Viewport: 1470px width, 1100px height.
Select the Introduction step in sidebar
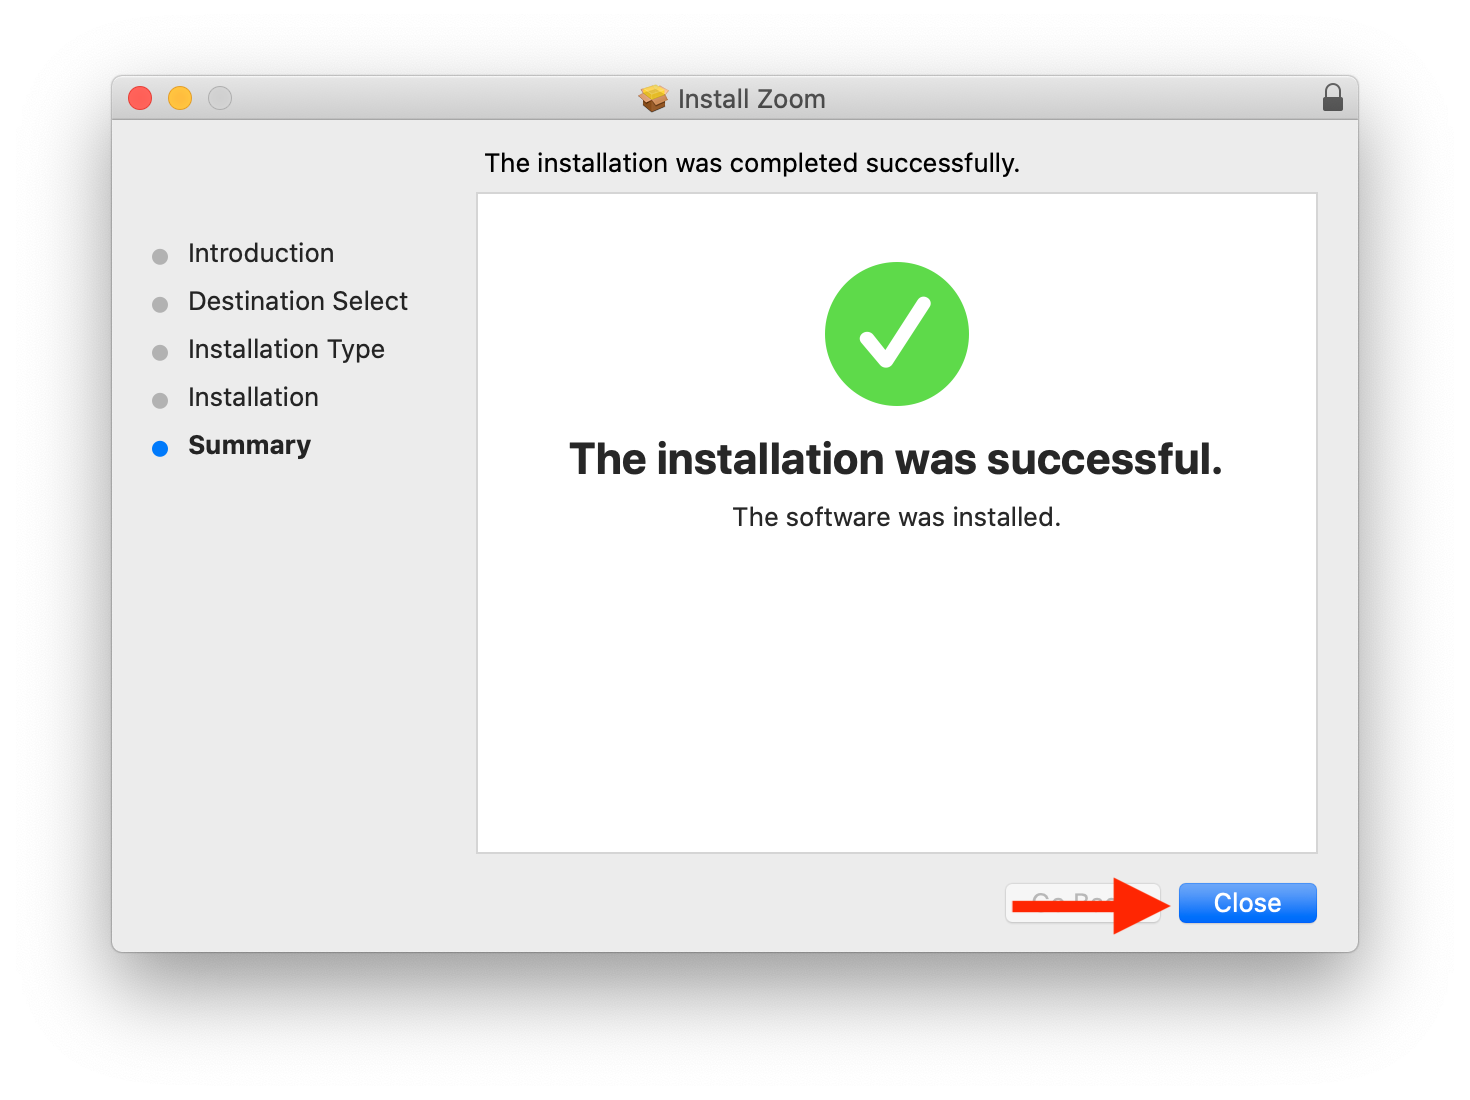tap(261, 253)
